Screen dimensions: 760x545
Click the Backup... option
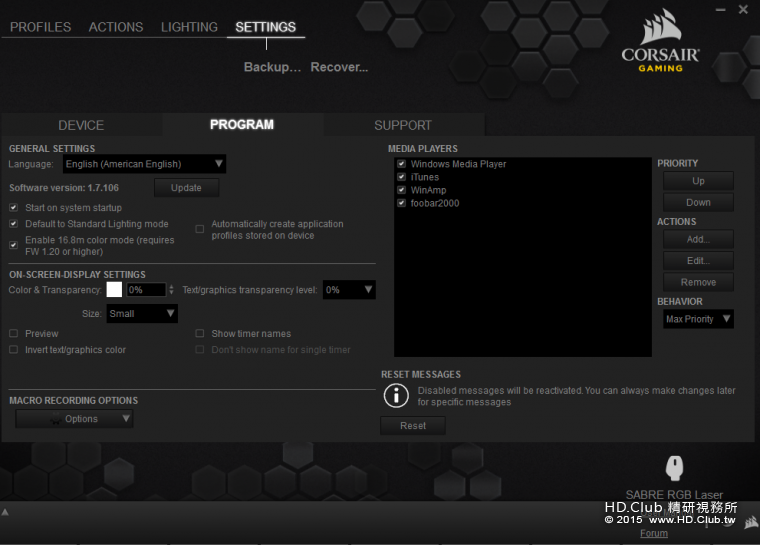pyautogui.click(x=272, y=67)
